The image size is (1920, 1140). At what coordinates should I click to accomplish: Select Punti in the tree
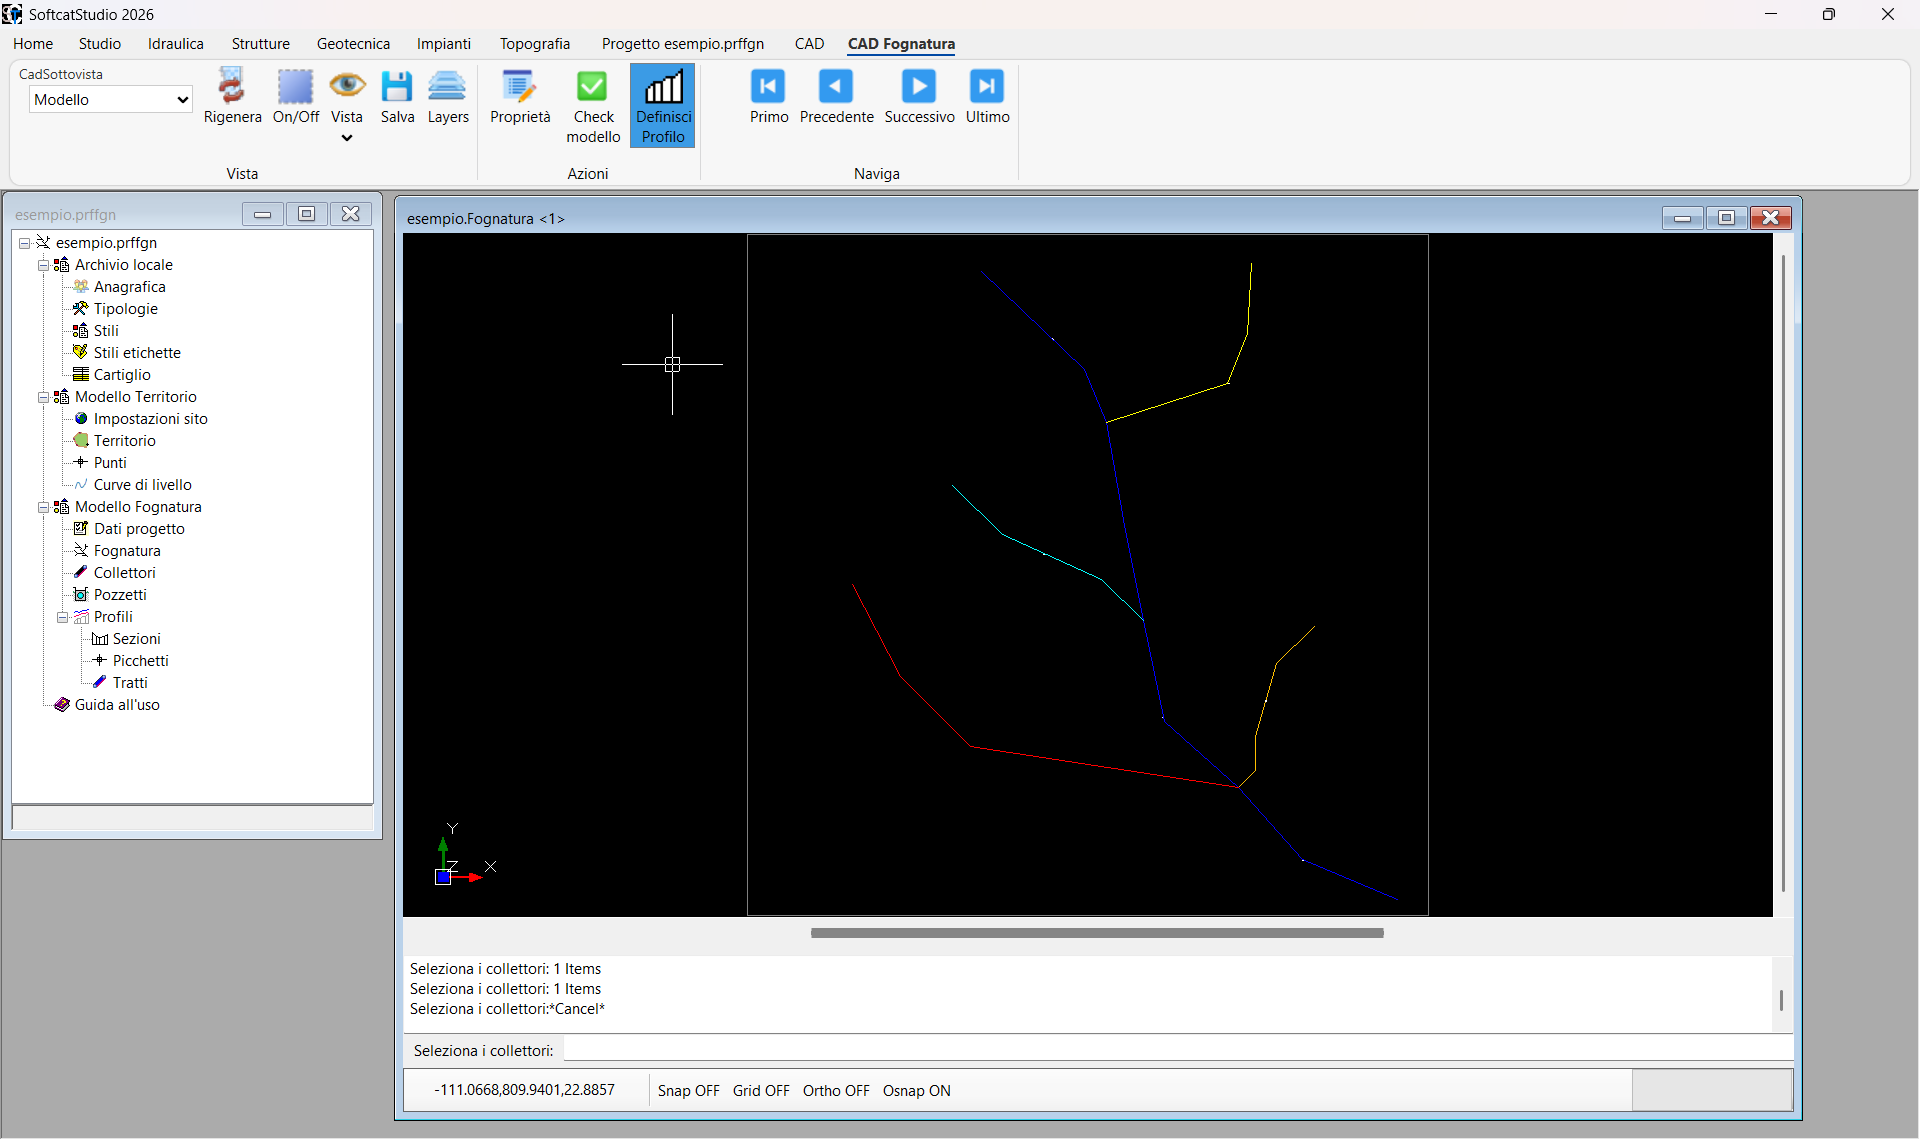pyautogui.click(x=110, y=463)
